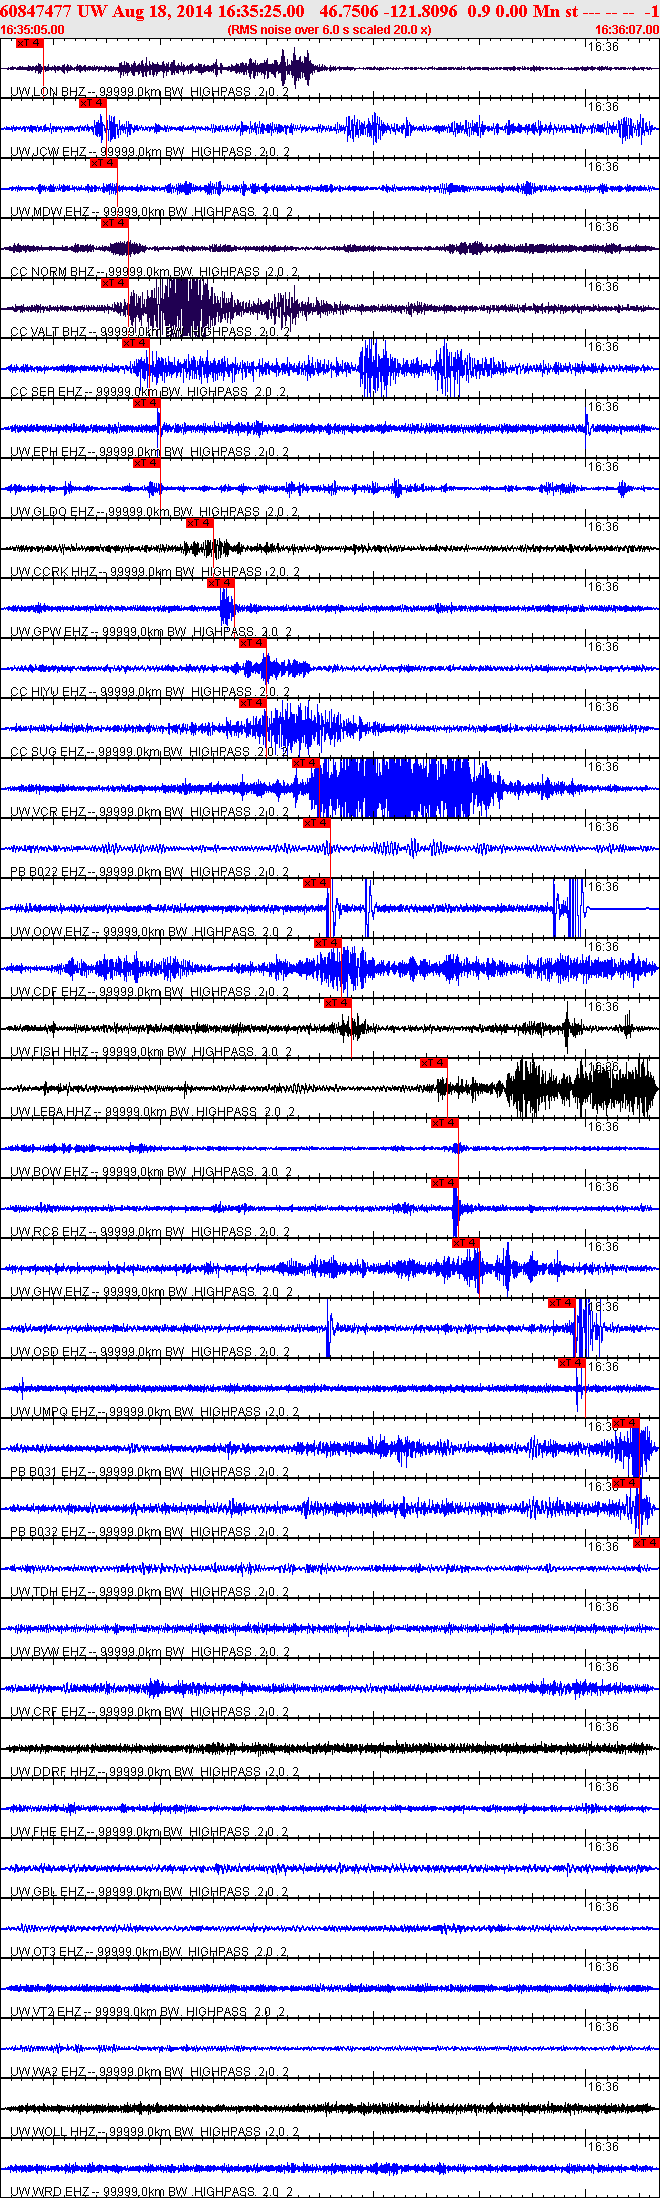660x2198 pixels.
Task: Click the pick marker on the UW.MDW trace
Action: click(103, 163)
